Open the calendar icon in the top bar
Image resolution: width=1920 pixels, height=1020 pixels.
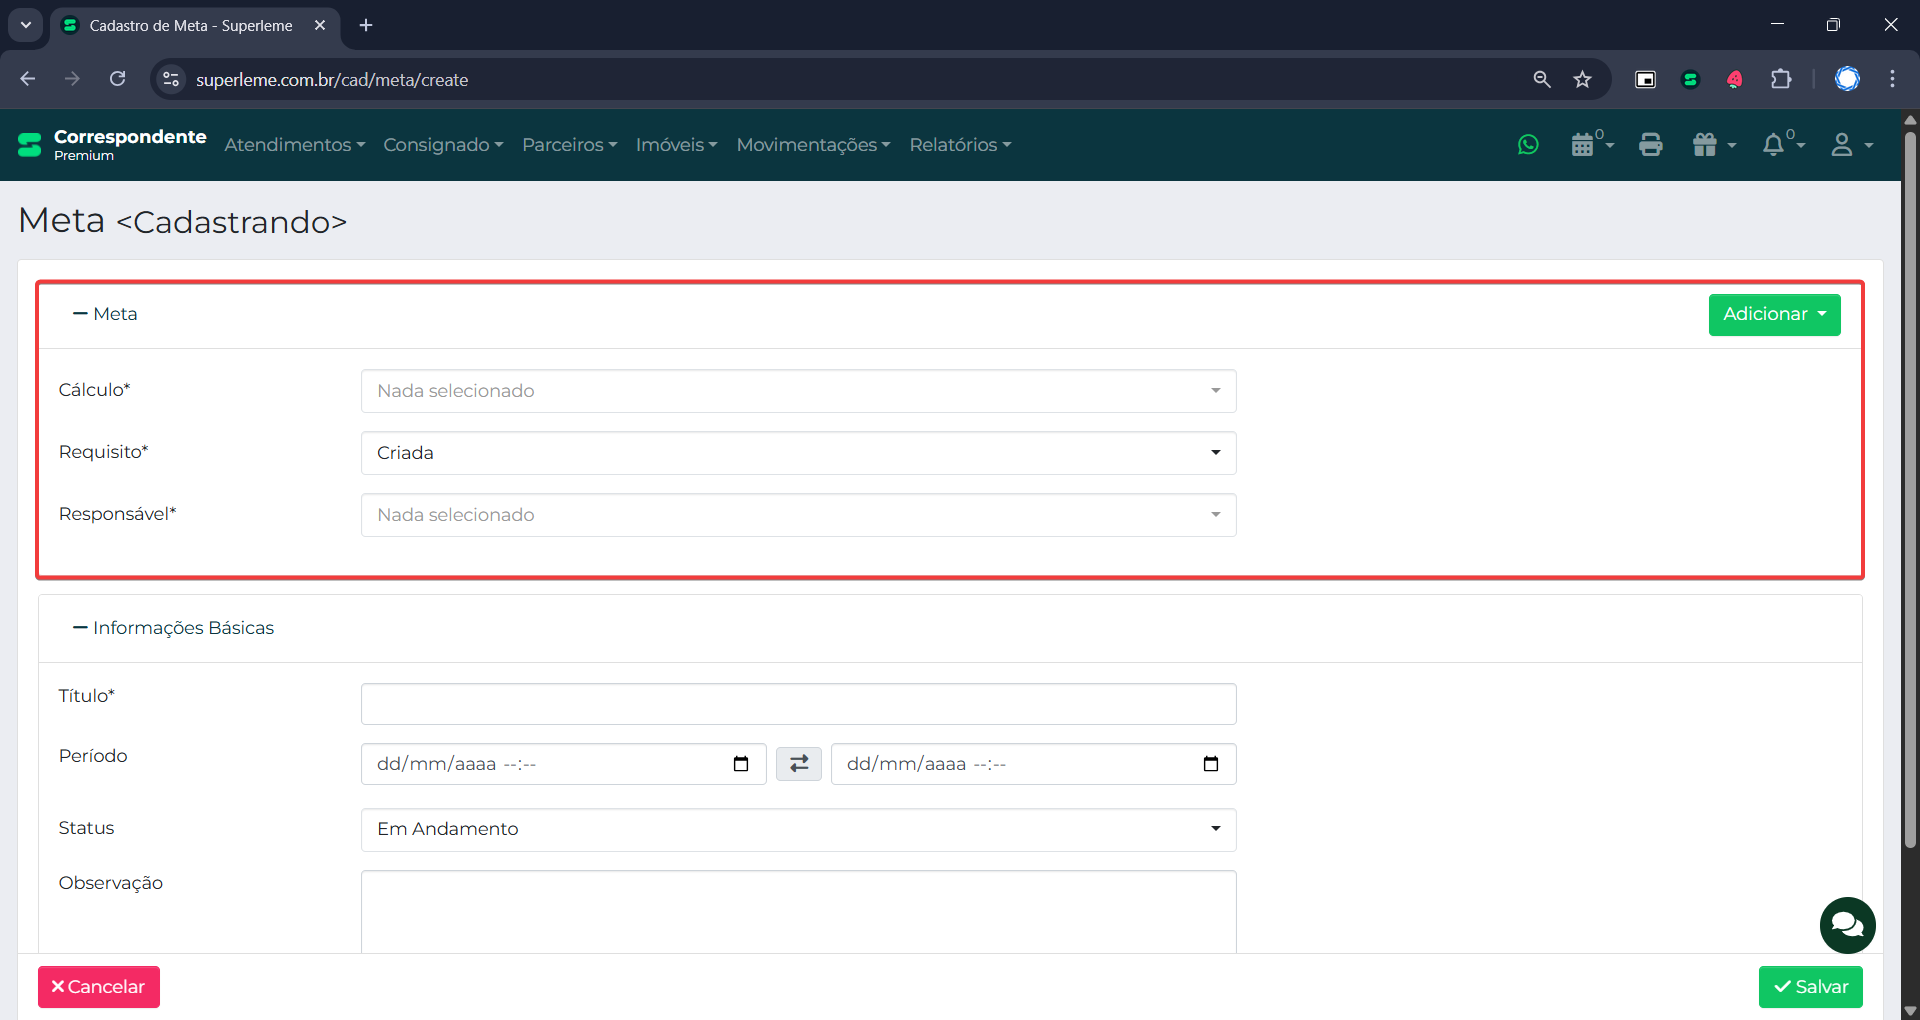[1583, 145]
